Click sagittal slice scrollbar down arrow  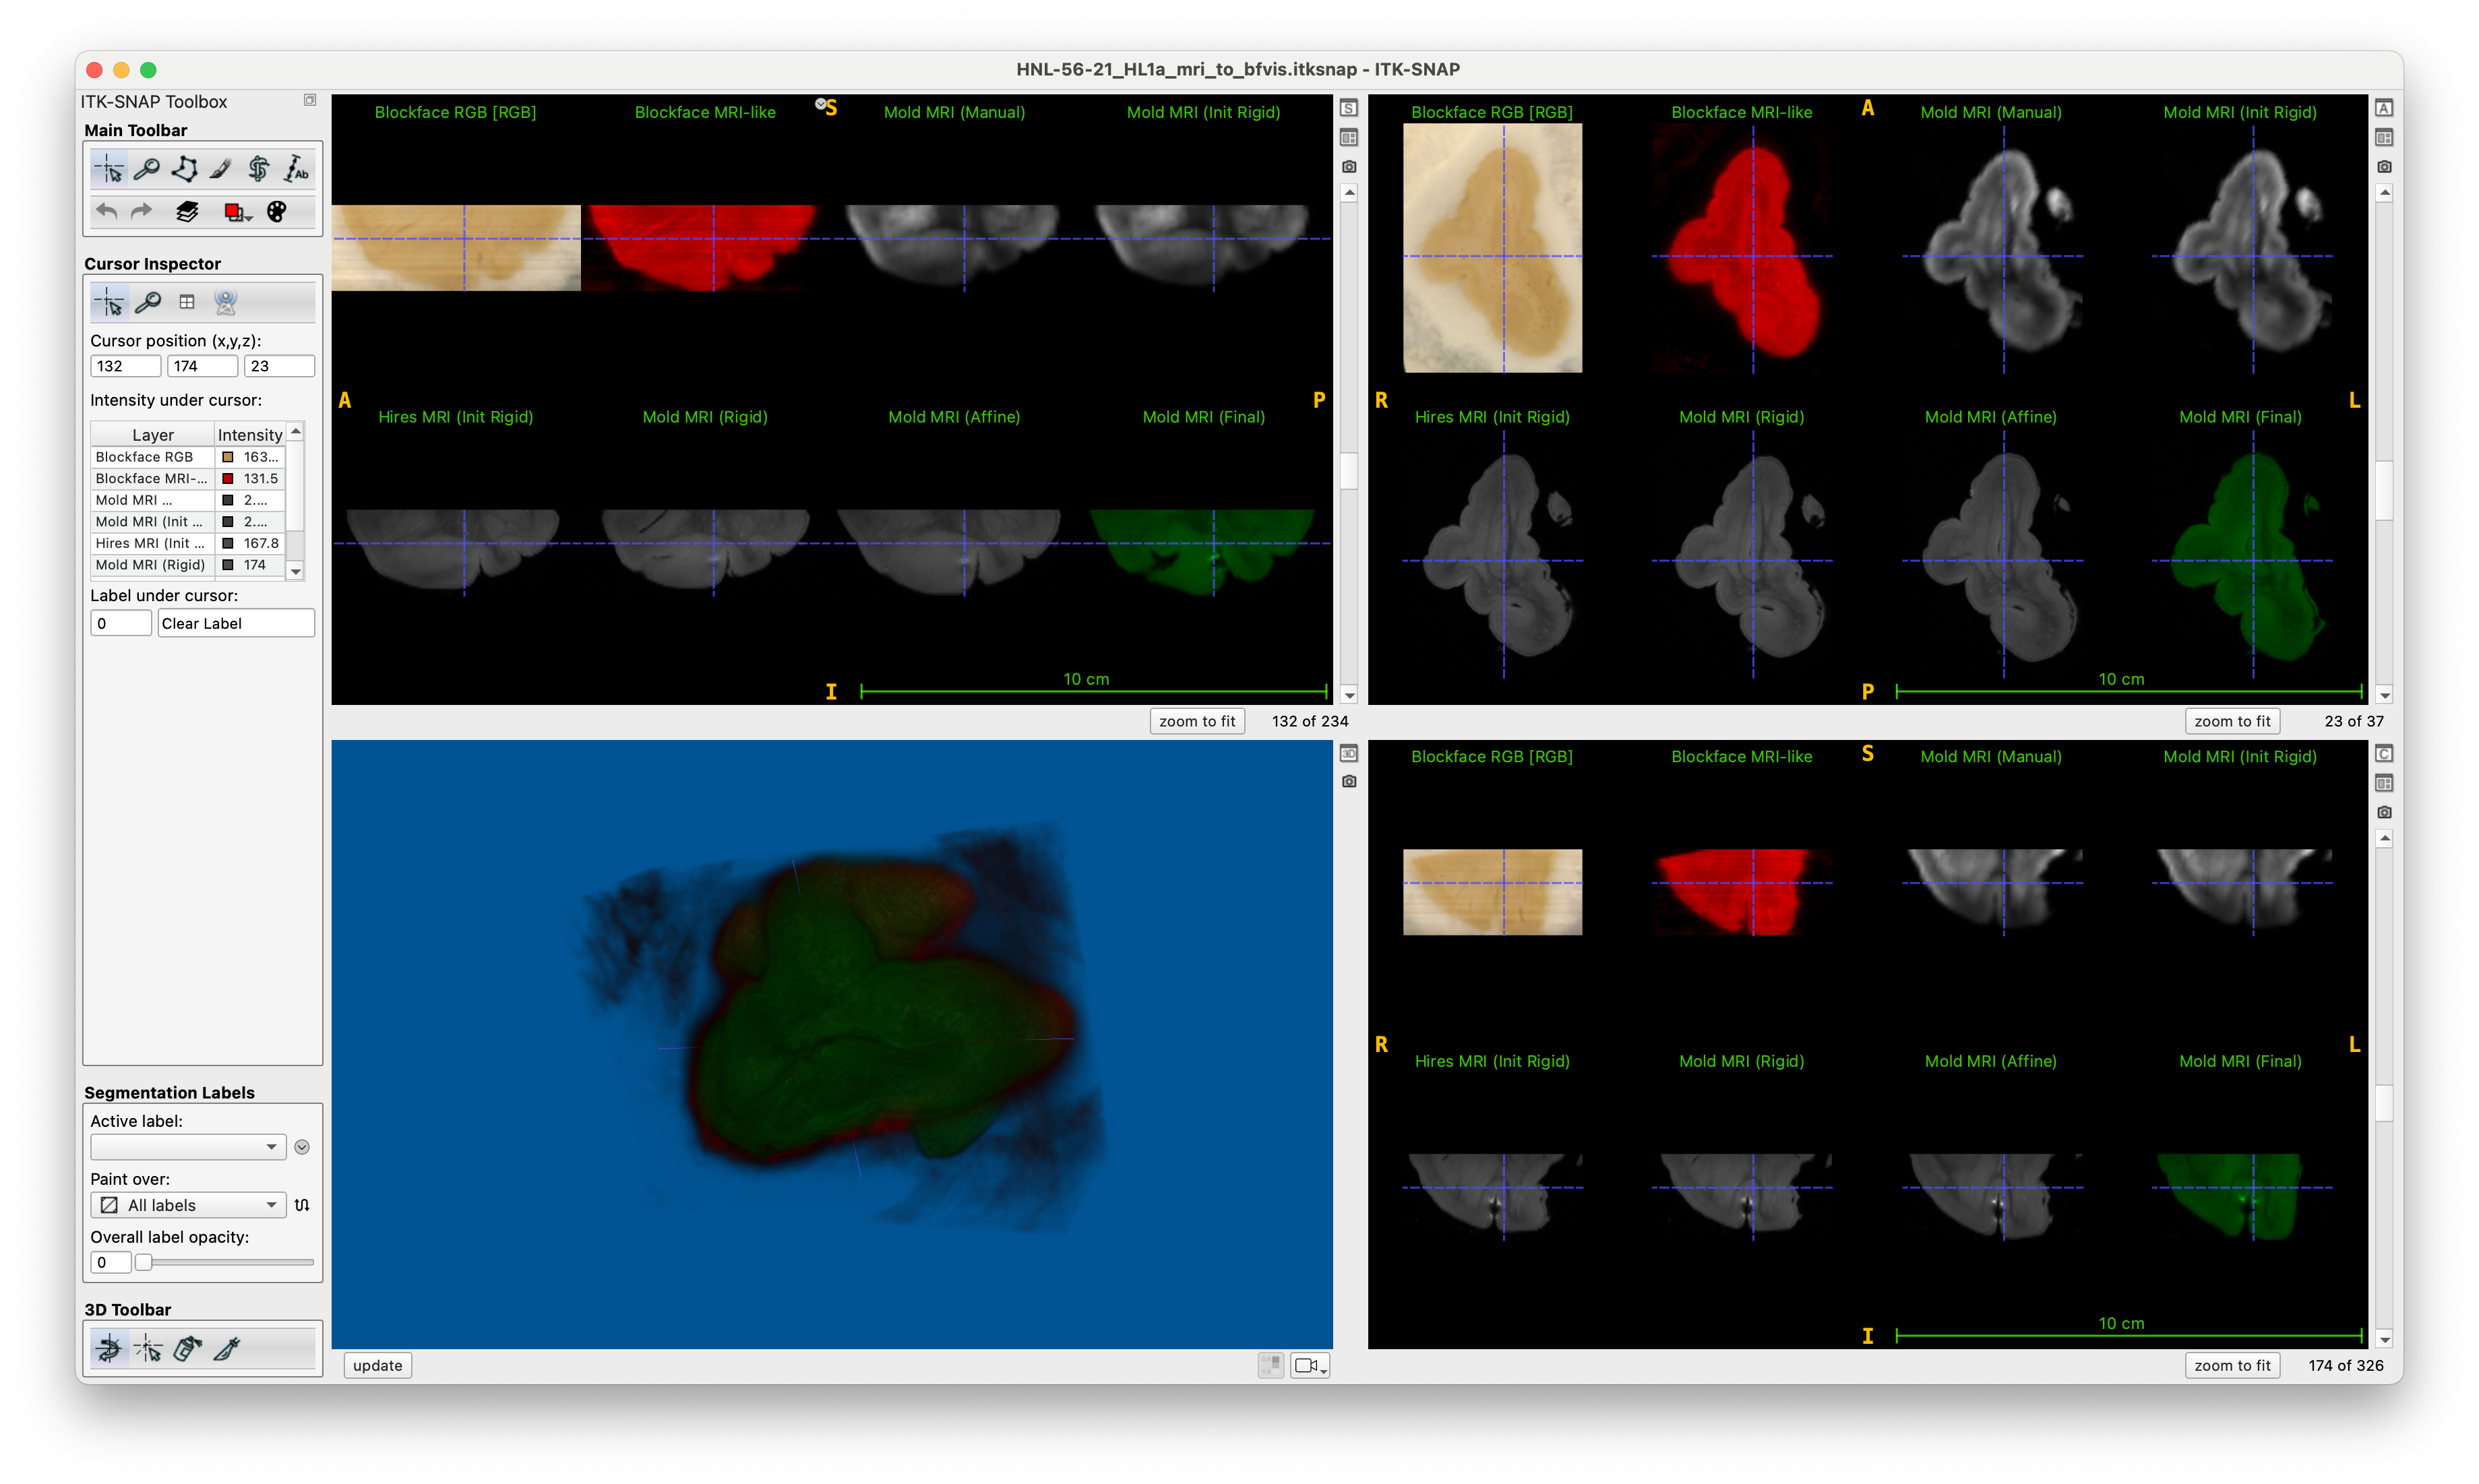pyautogui.click(x=1349, y=696)
